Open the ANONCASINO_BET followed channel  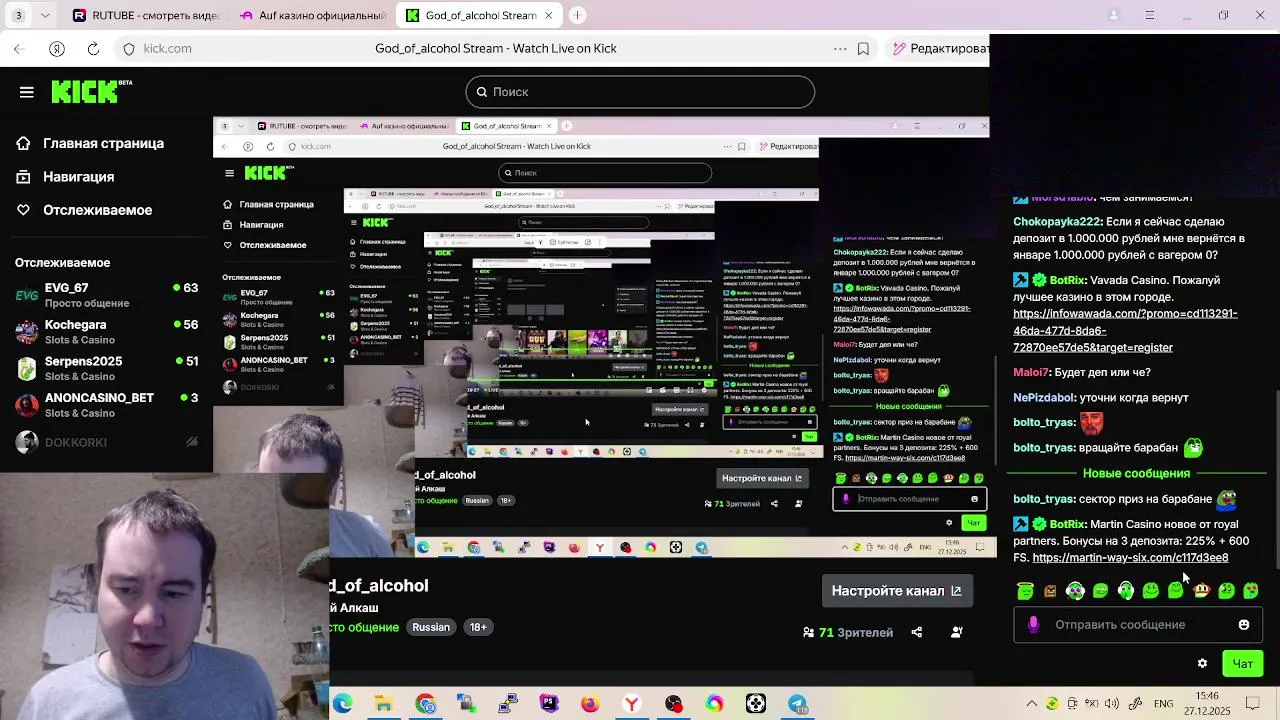point(106,405)
